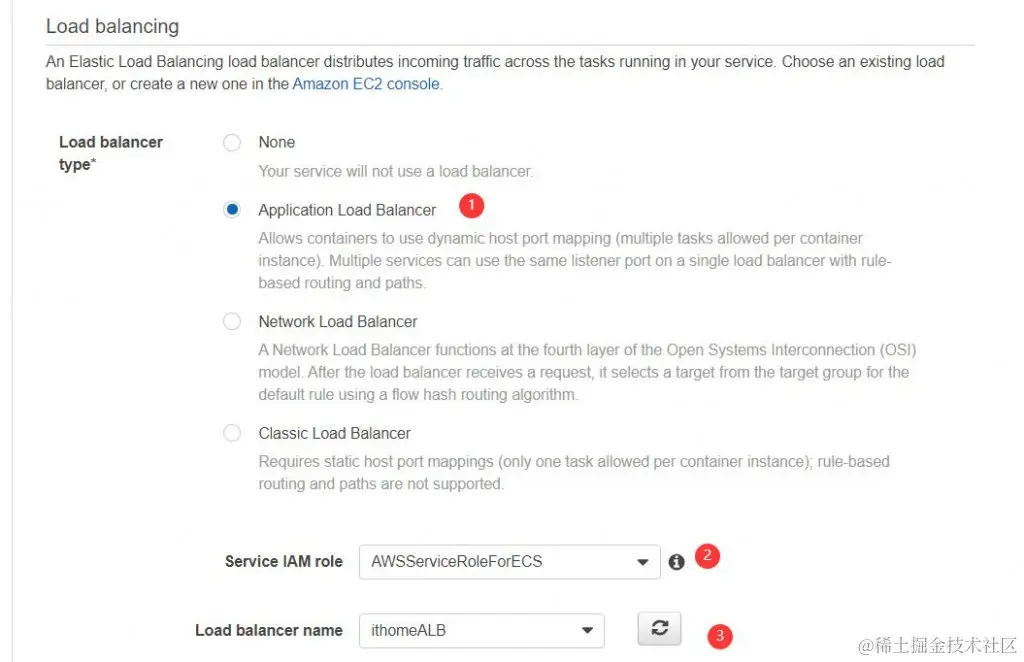This screenshot has height=662, width=1024.
Task: Click the Classic Load Balancer description paragraph
Action: click(x=574, y=473)
